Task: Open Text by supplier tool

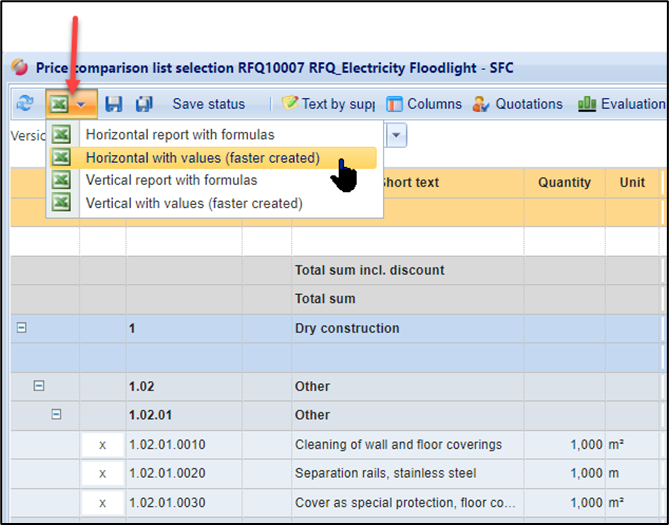Action: pos(327,104)
